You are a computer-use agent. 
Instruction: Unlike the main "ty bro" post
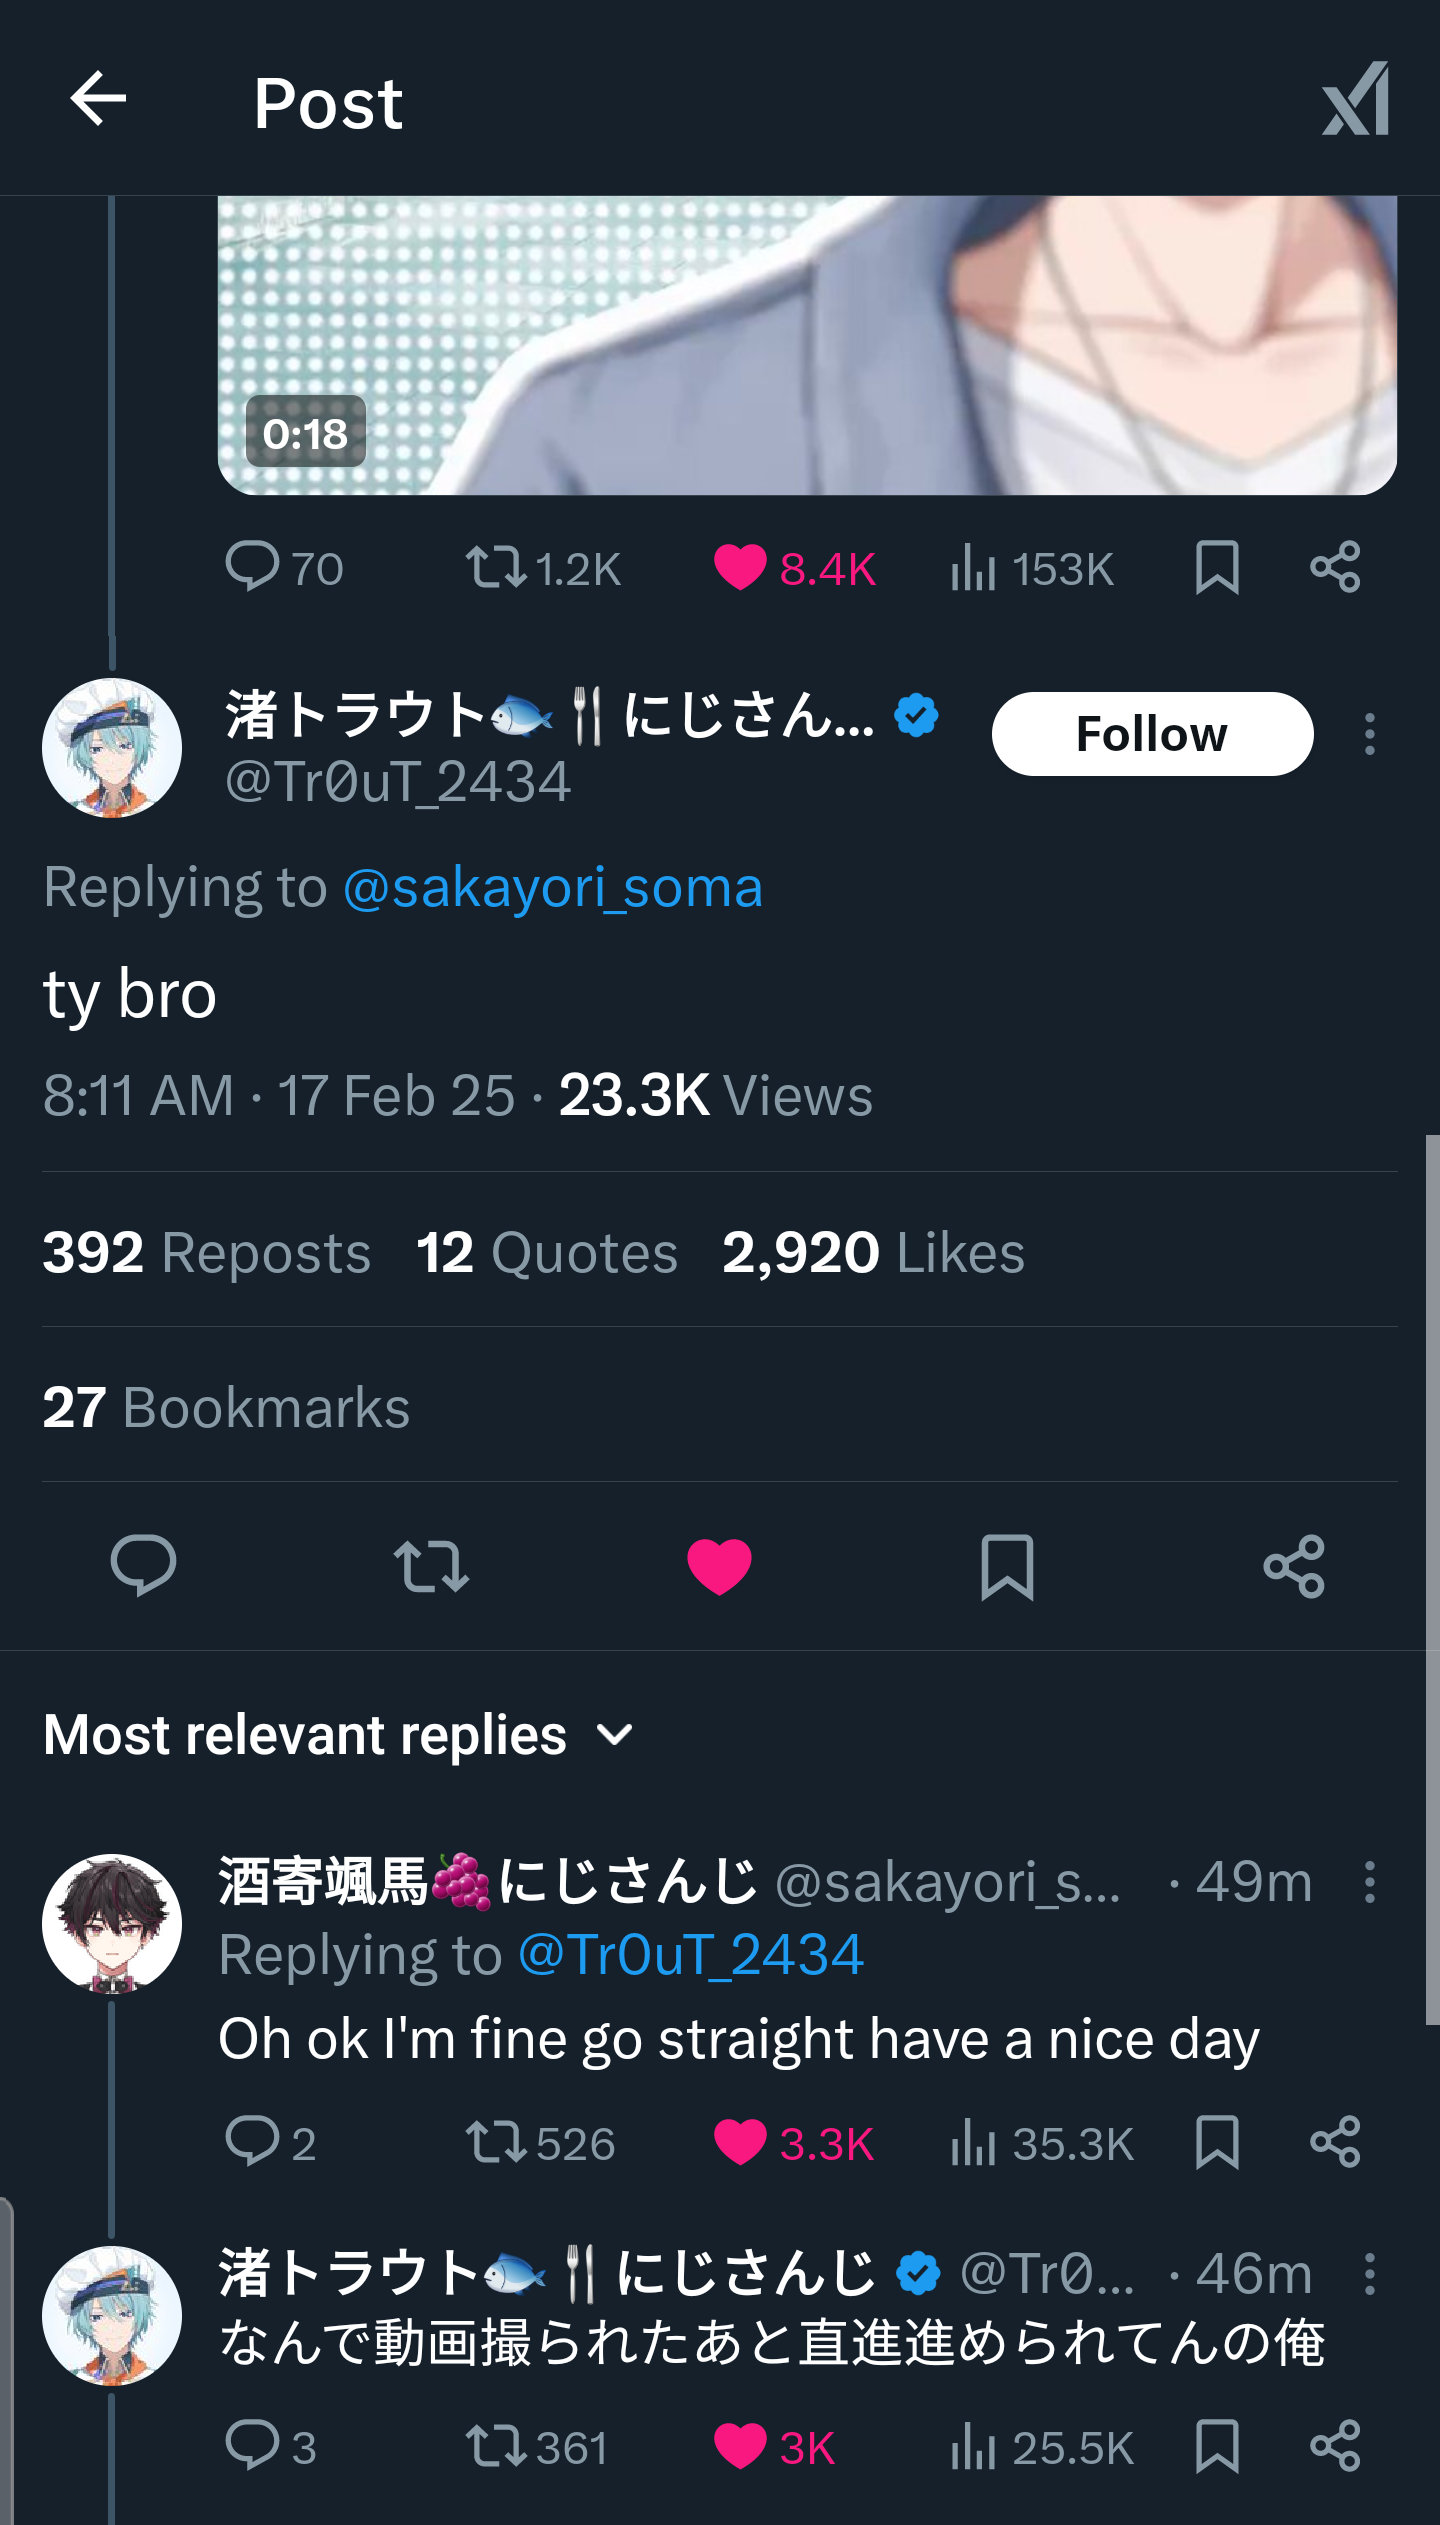click(x=719, y=1565)
